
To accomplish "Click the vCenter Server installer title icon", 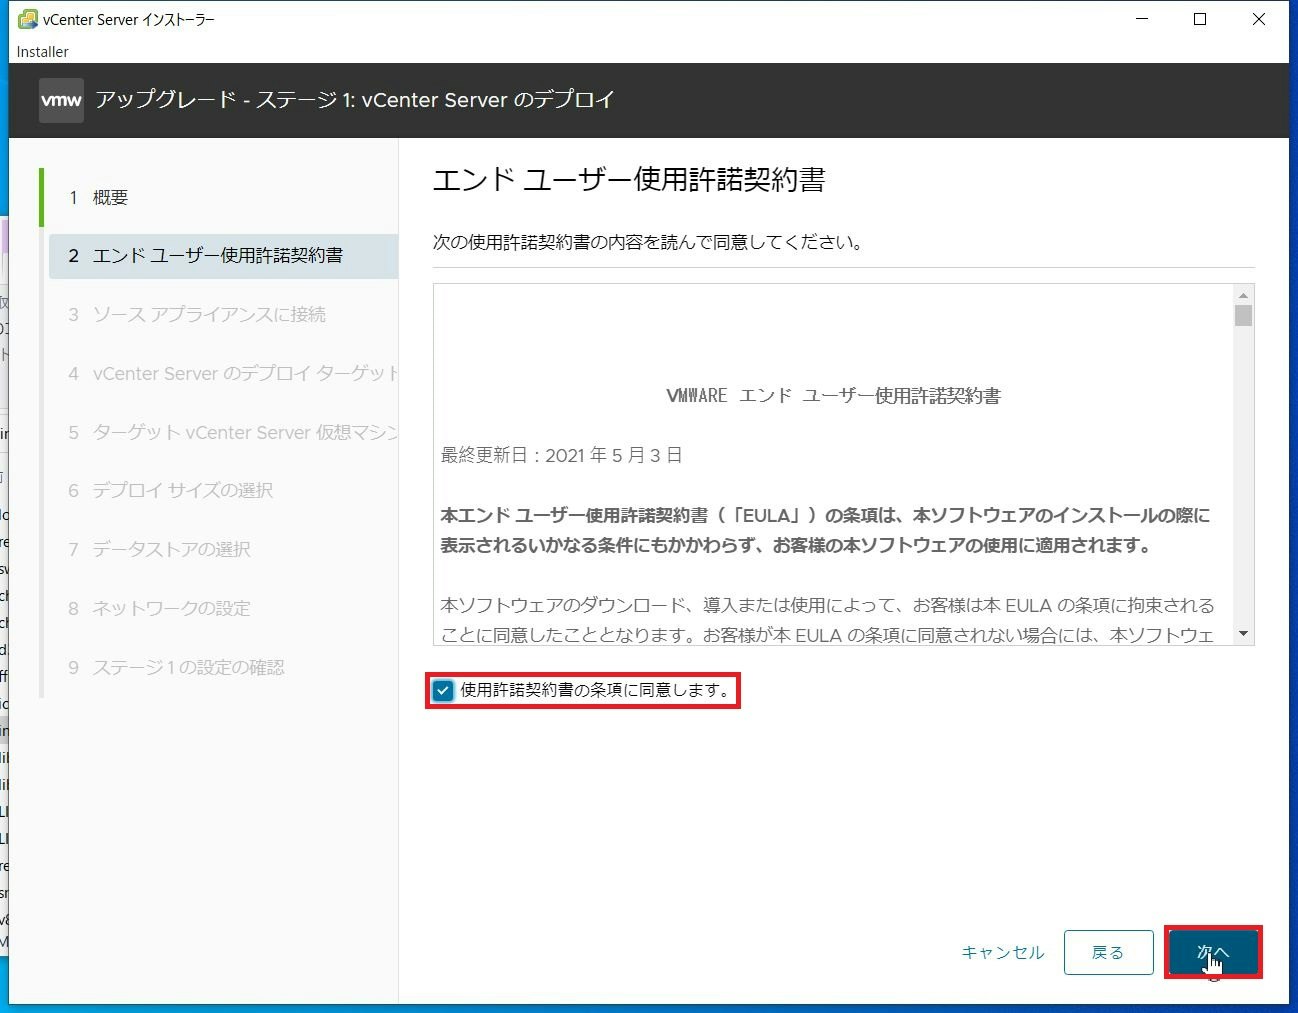I will tap(28, 19).
